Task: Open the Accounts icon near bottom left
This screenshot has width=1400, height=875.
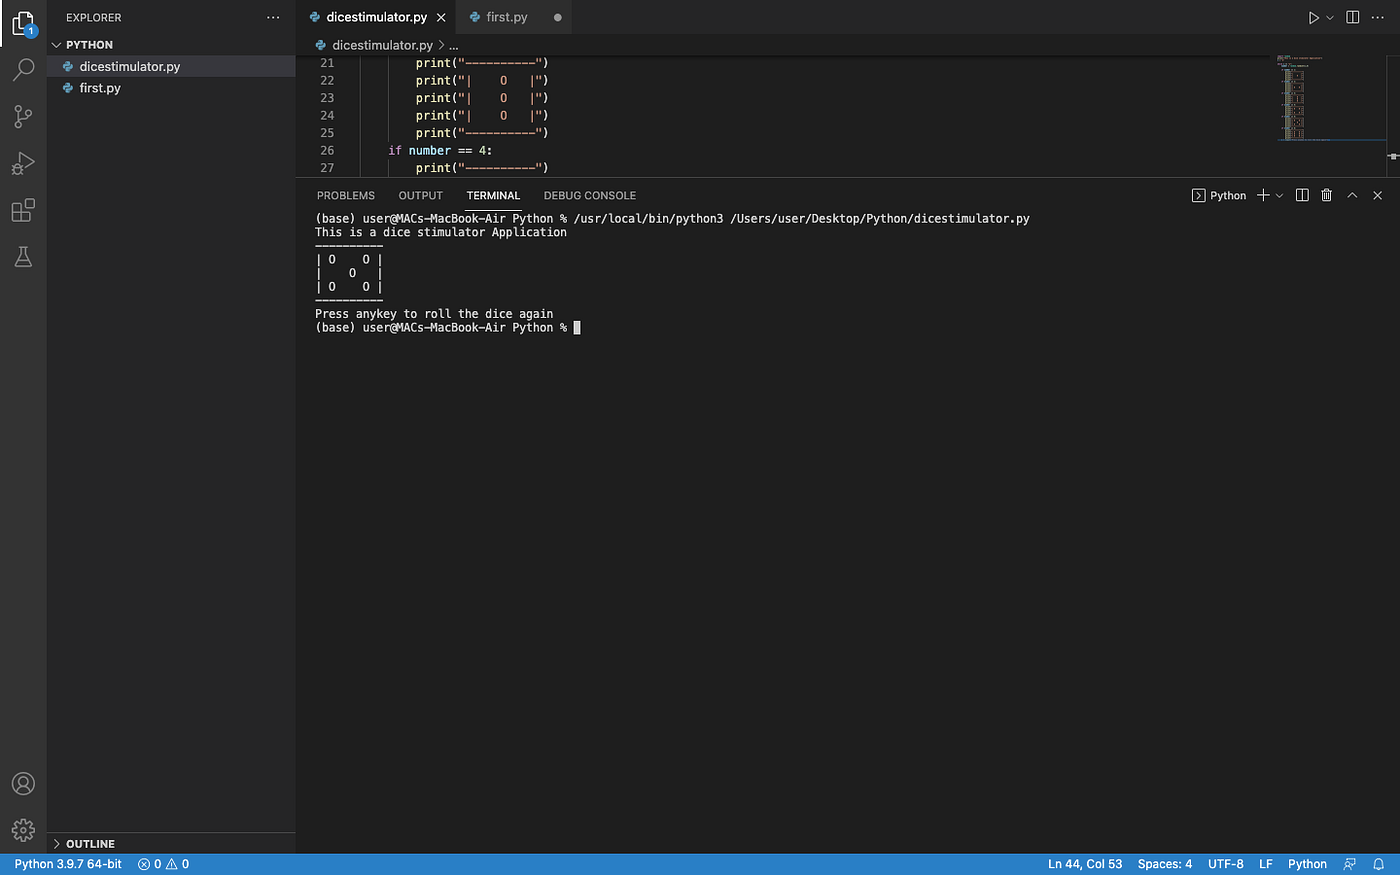Action: tap(23, 783)
